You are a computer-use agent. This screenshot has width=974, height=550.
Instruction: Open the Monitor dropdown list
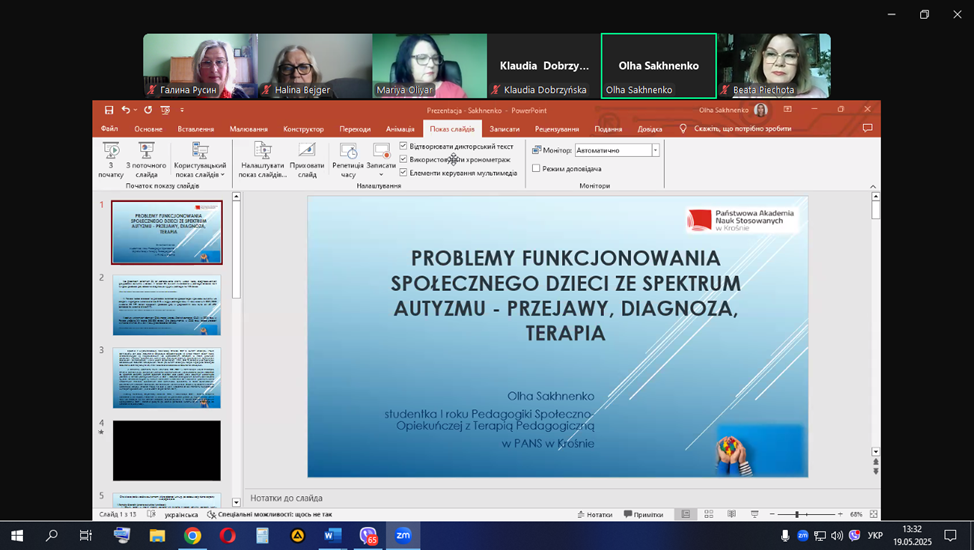pyautogui.click(x=655, y=150)
